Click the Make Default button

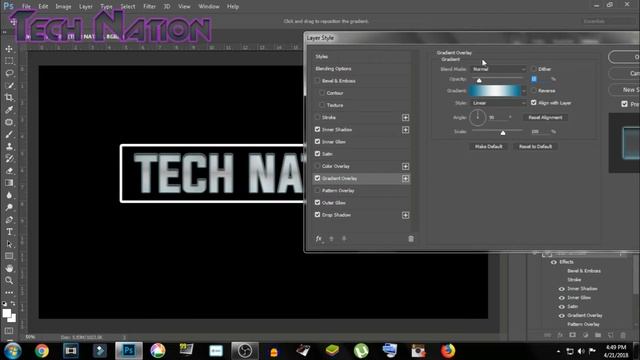(x=489, y=147)
